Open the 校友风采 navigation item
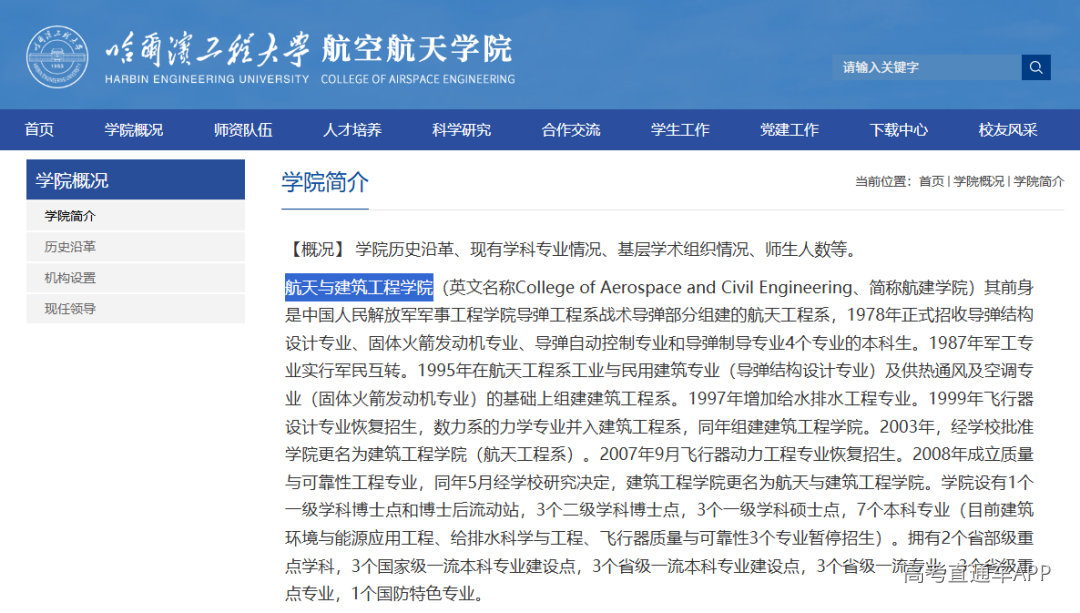Viewport: 1080px width, 613px height. [1008, 129]
